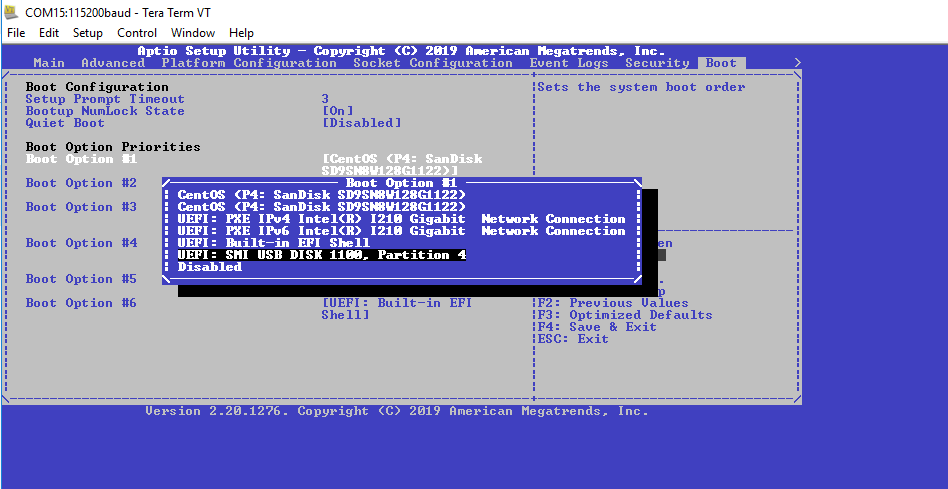Click the right arrow after Boot tab

click(797, 63)
